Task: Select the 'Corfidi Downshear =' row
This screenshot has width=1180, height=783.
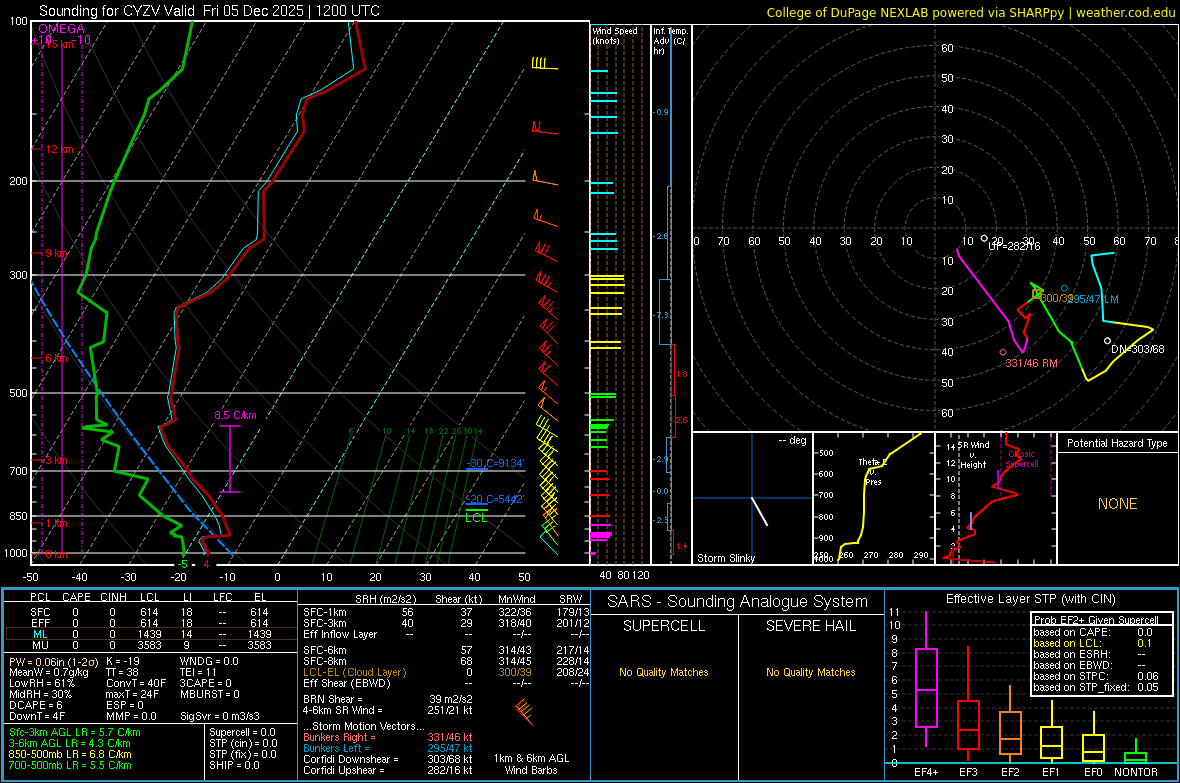Action: tap(388, 759)
